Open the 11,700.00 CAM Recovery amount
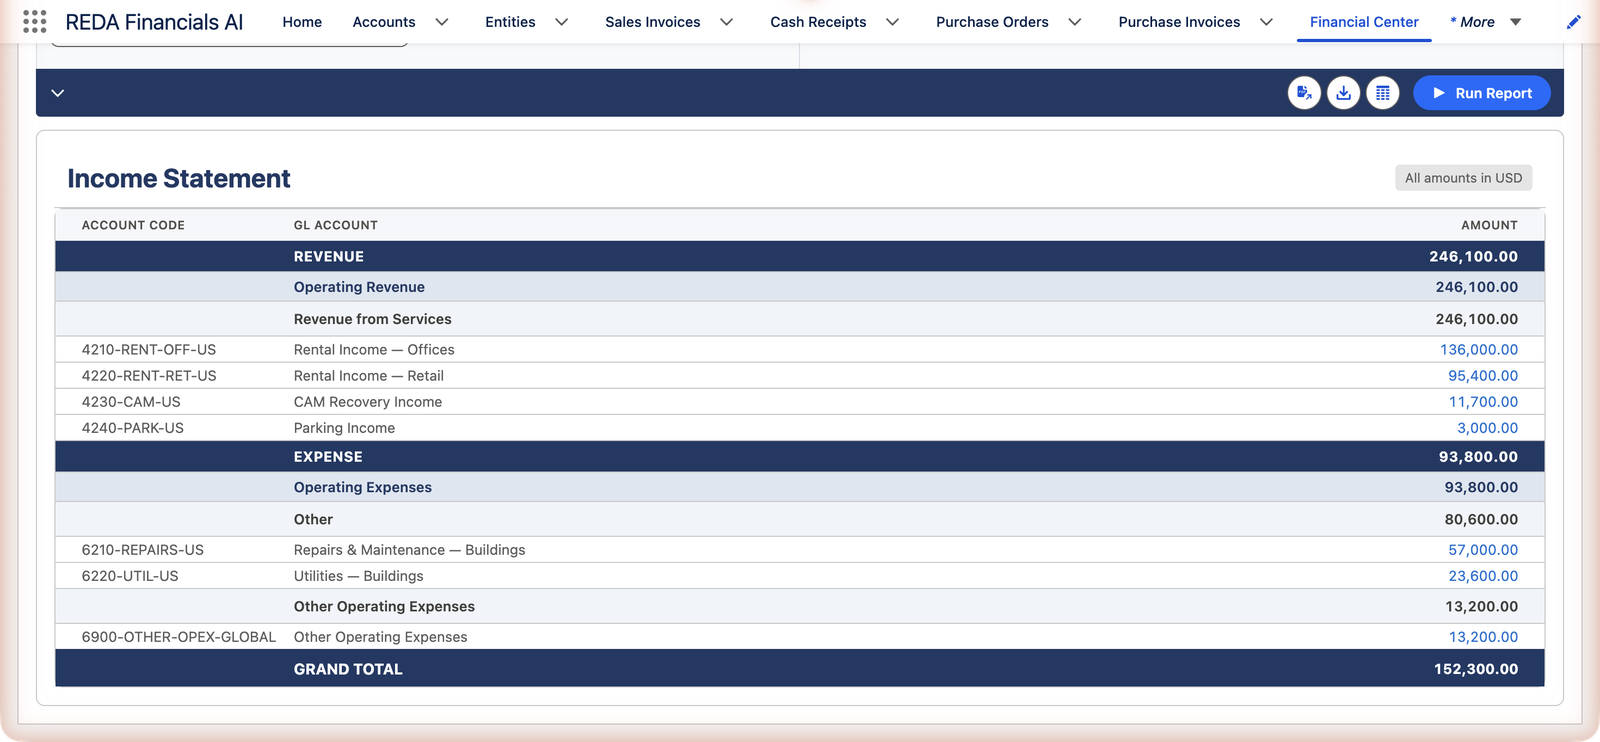The width and height of the screenshot is (1600, 742). coord(1483,402)
